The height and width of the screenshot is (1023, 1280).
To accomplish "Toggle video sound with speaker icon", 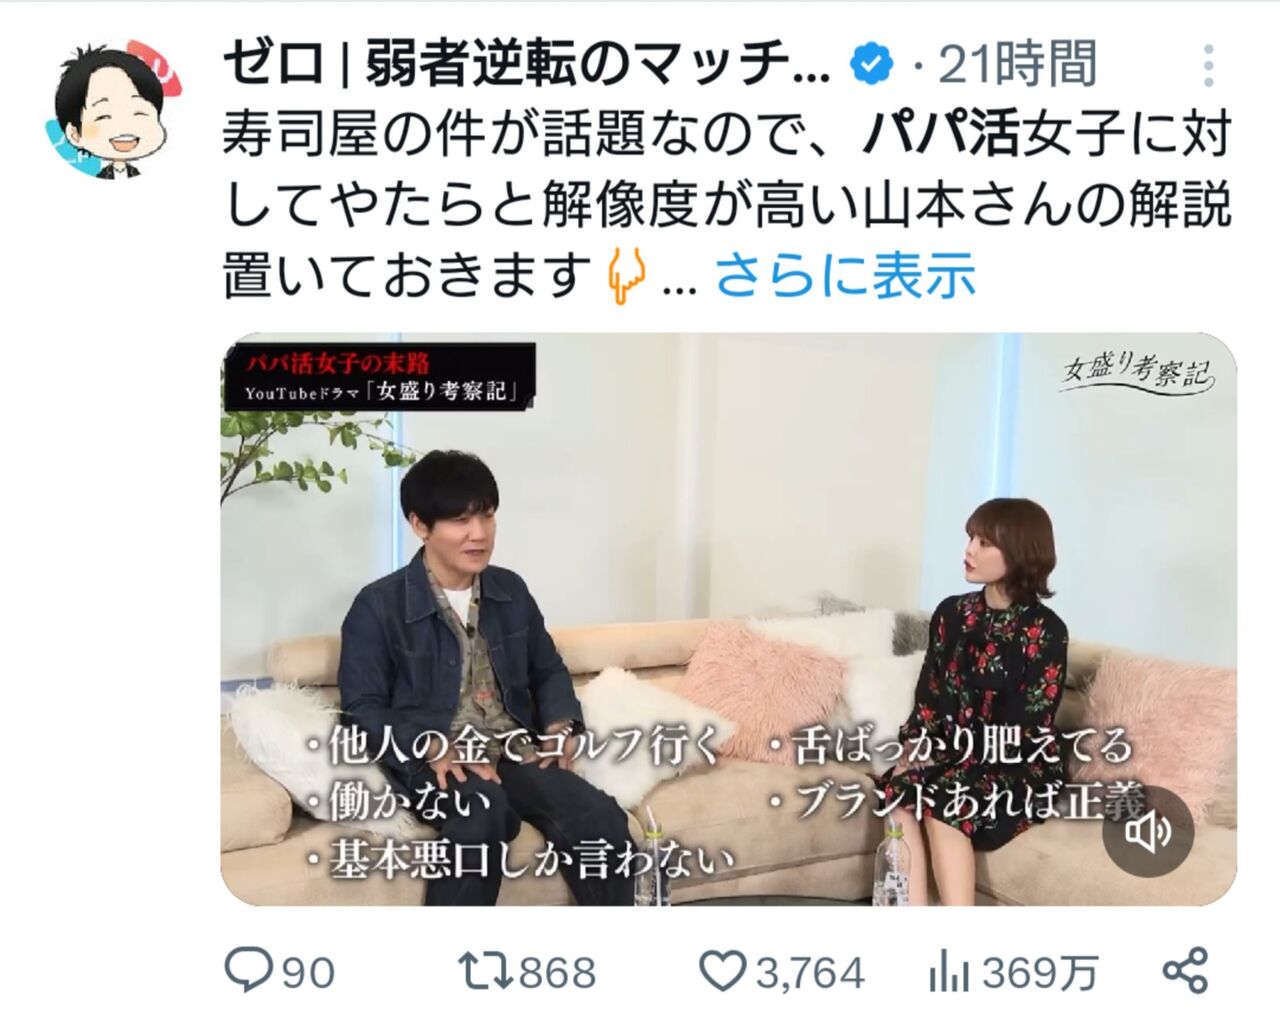I will (x=1148, y=831).
